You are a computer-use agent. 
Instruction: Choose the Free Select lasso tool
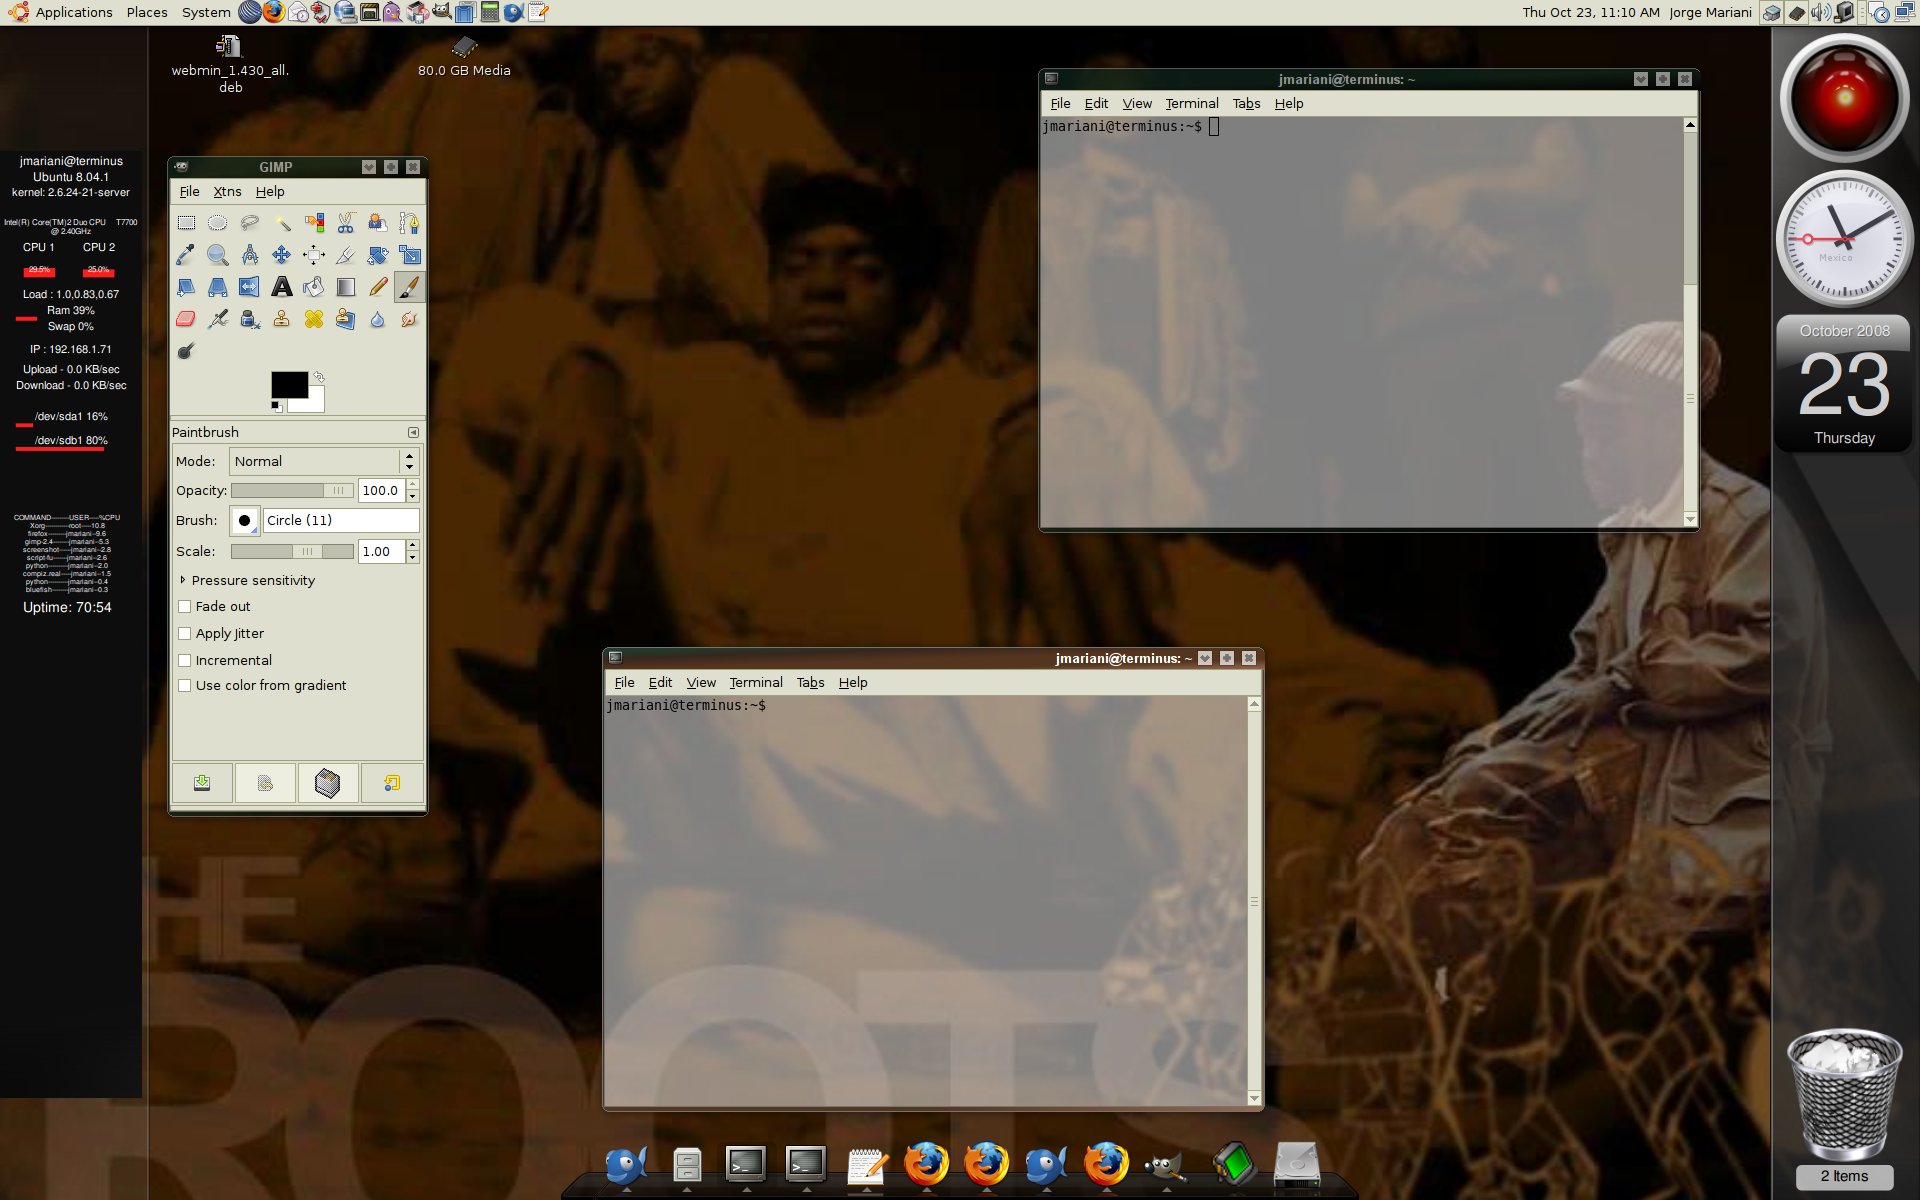[x=250, y=223]
